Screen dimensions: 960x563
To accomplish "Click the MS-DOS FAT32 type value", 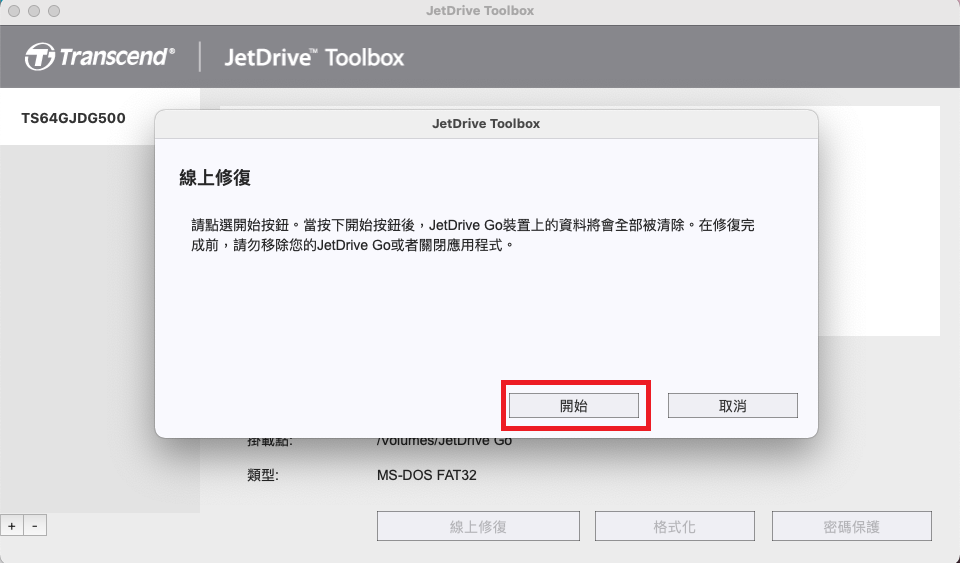I will 427,475.
